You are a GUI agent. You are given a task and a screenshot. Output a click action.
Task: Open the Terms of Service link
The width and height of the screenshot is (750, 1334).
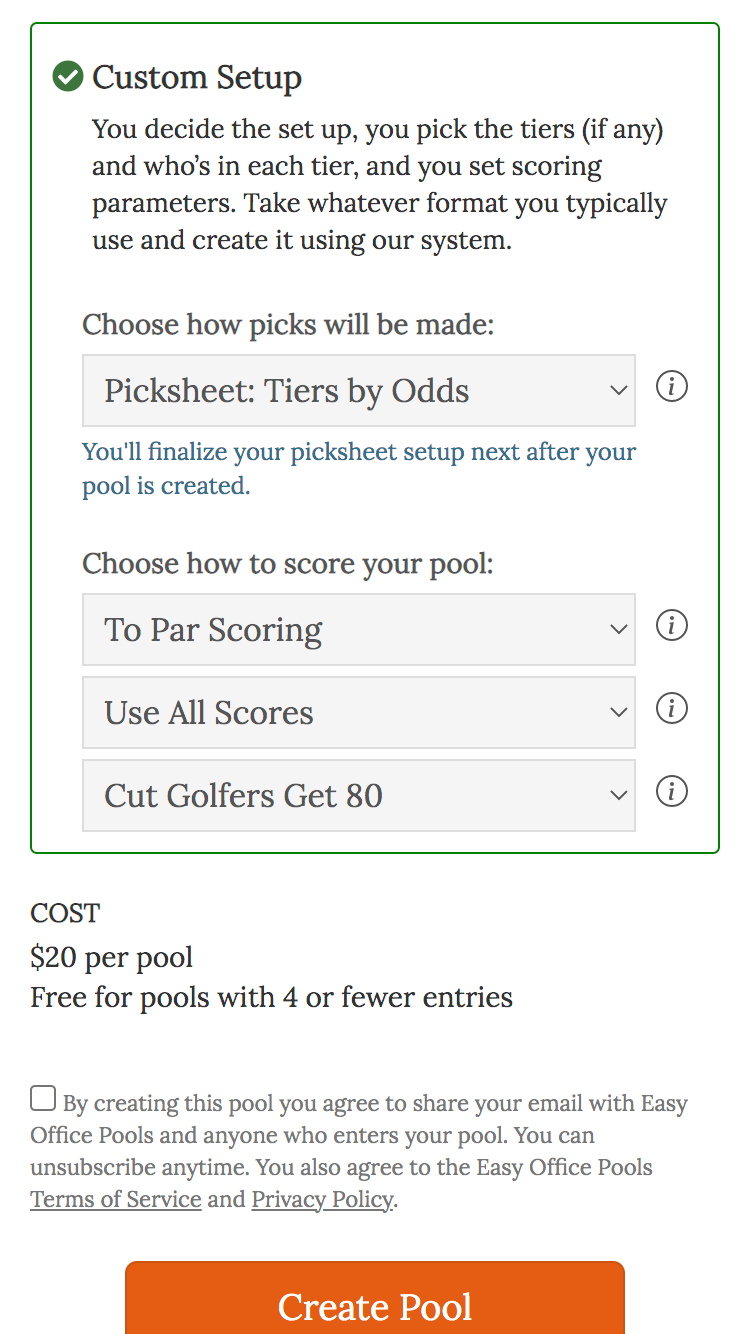tap(115, 1199)
